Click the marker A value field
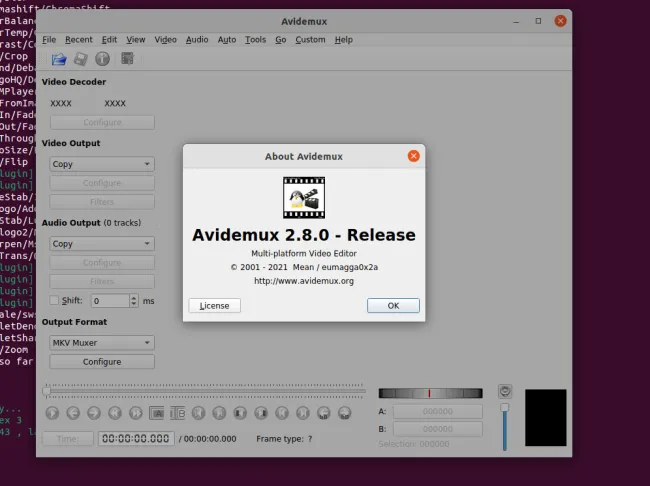Image resolution: width=650 pixels, height=486 pixels. pyautogui.click(x=438, y=411)
